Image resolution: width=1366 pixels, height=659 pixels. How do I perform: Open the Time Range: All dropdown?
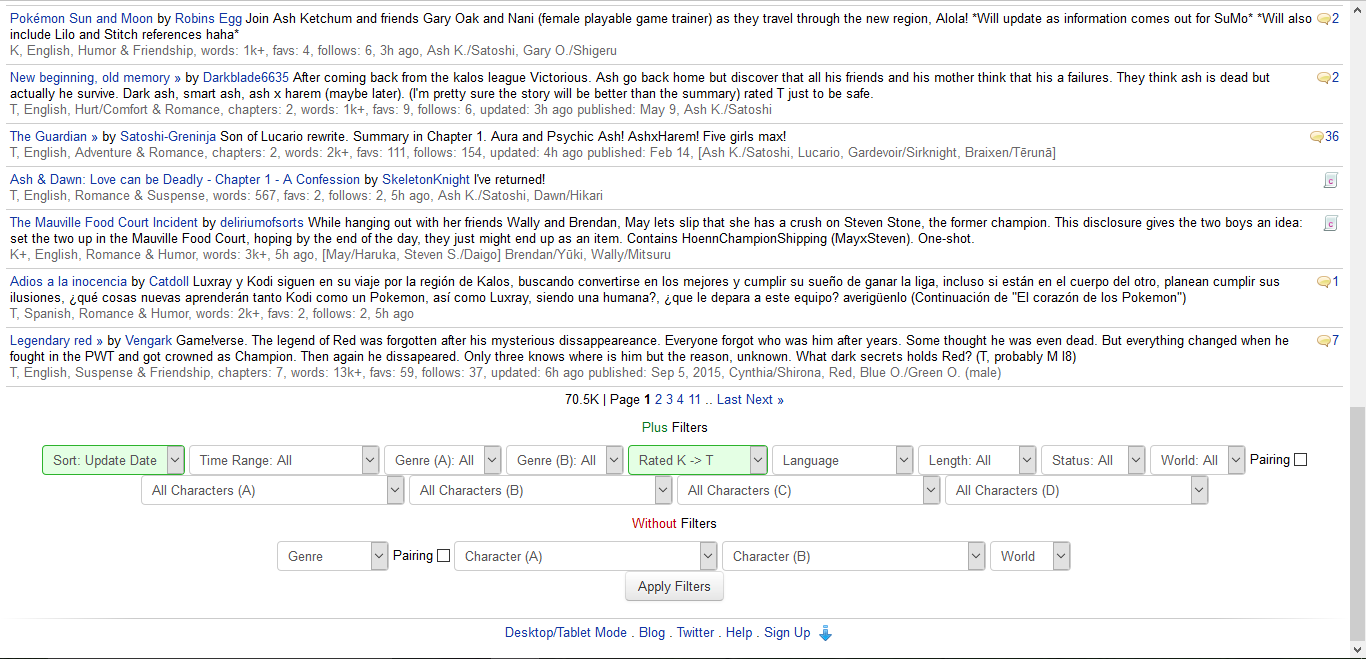point(283,460)
